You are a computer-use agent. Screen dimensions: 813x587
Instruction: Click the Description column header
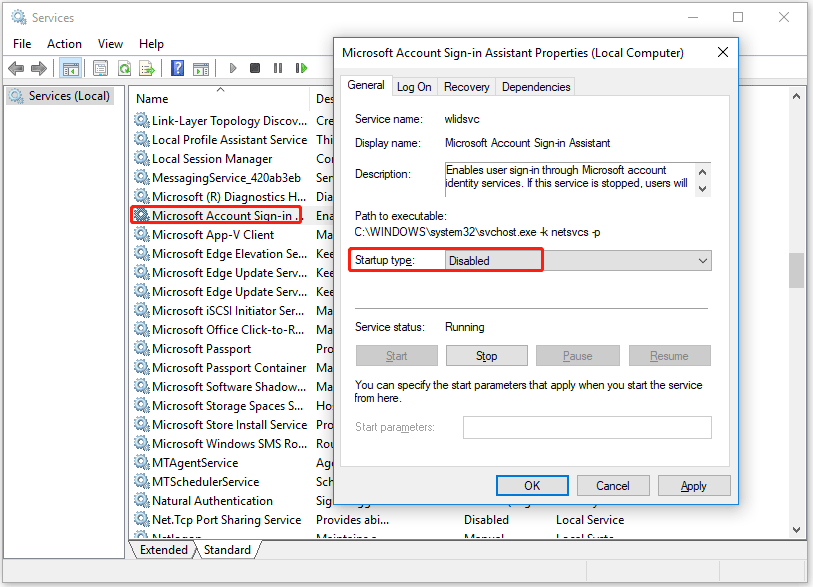point(324,99)
